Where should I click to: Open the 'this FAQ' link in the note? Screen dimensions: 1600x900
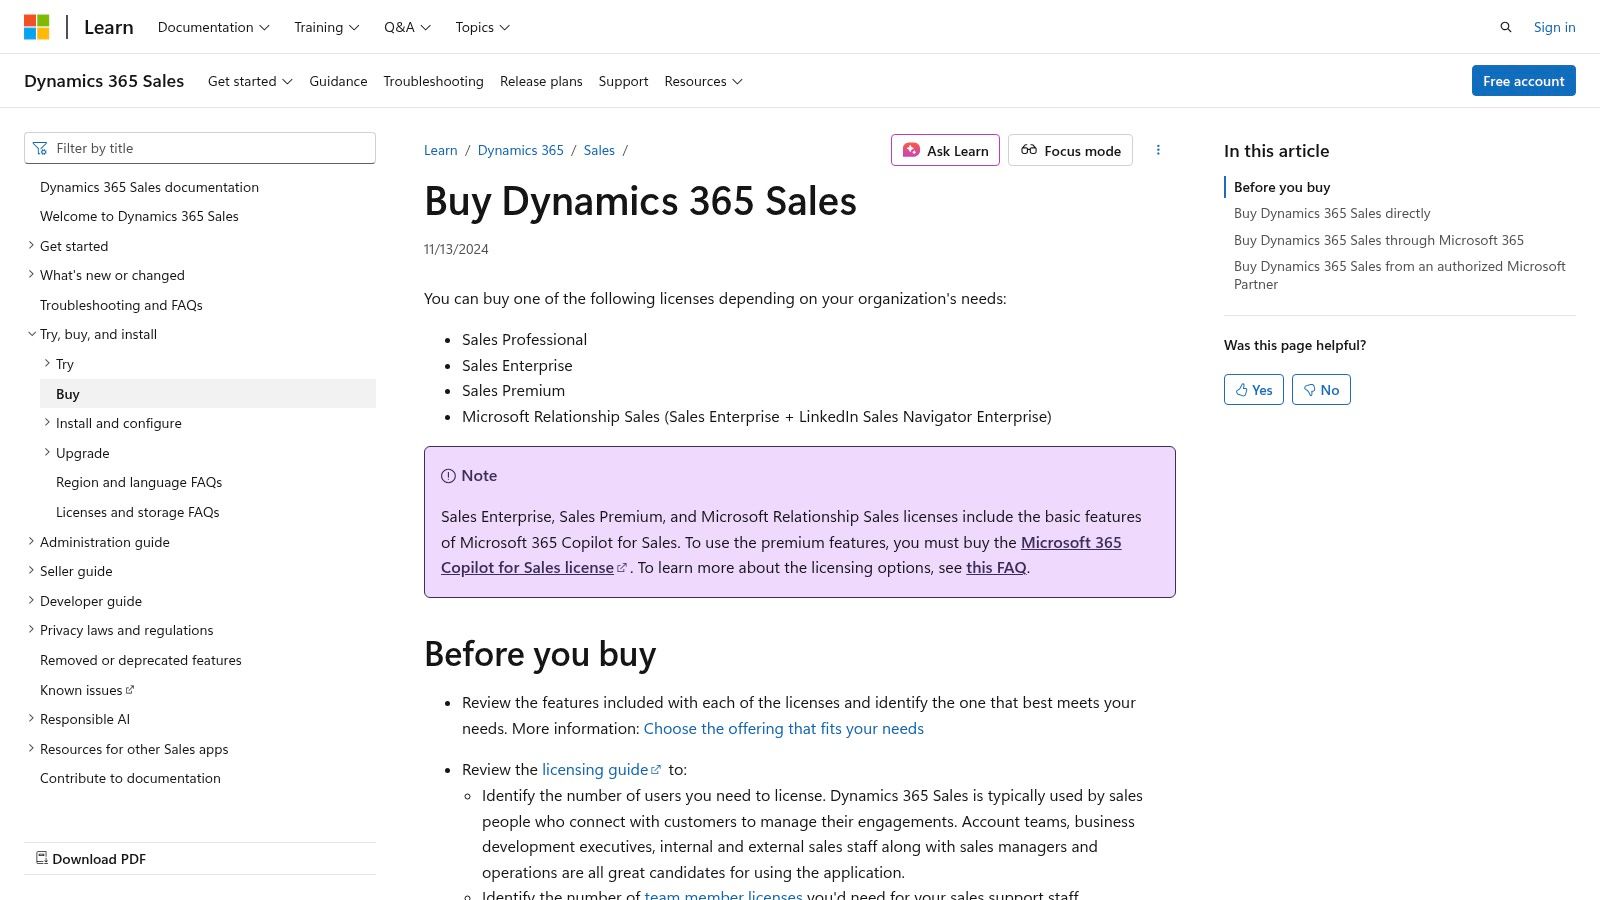point(996,567)
